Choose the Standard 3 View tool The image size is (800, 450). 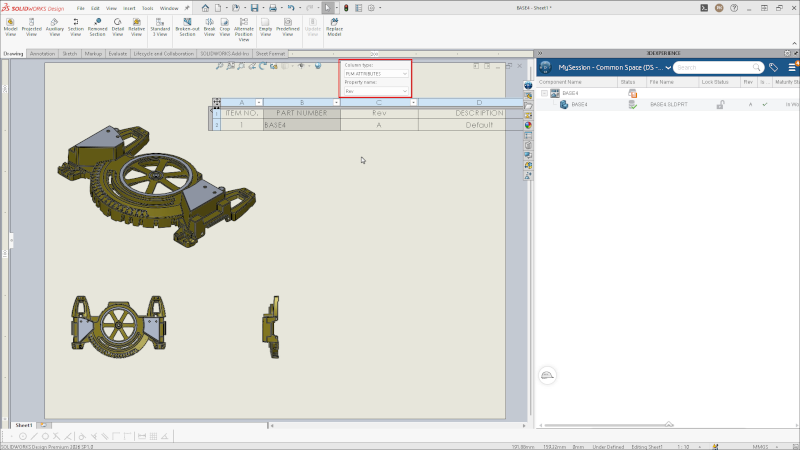pos(160,23)
